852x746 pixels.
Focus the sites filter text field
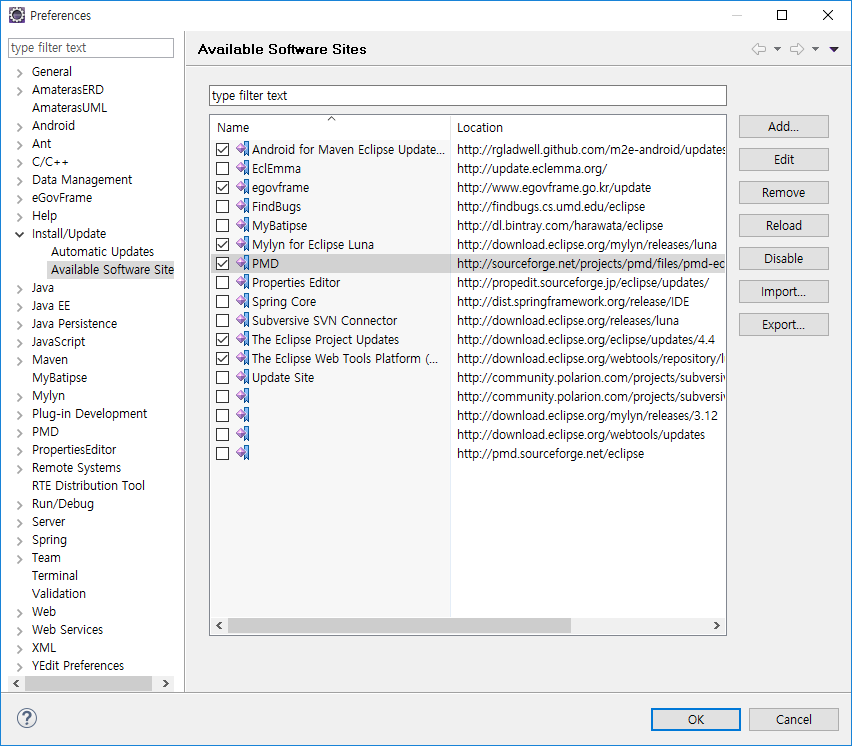tap(467, 96)
